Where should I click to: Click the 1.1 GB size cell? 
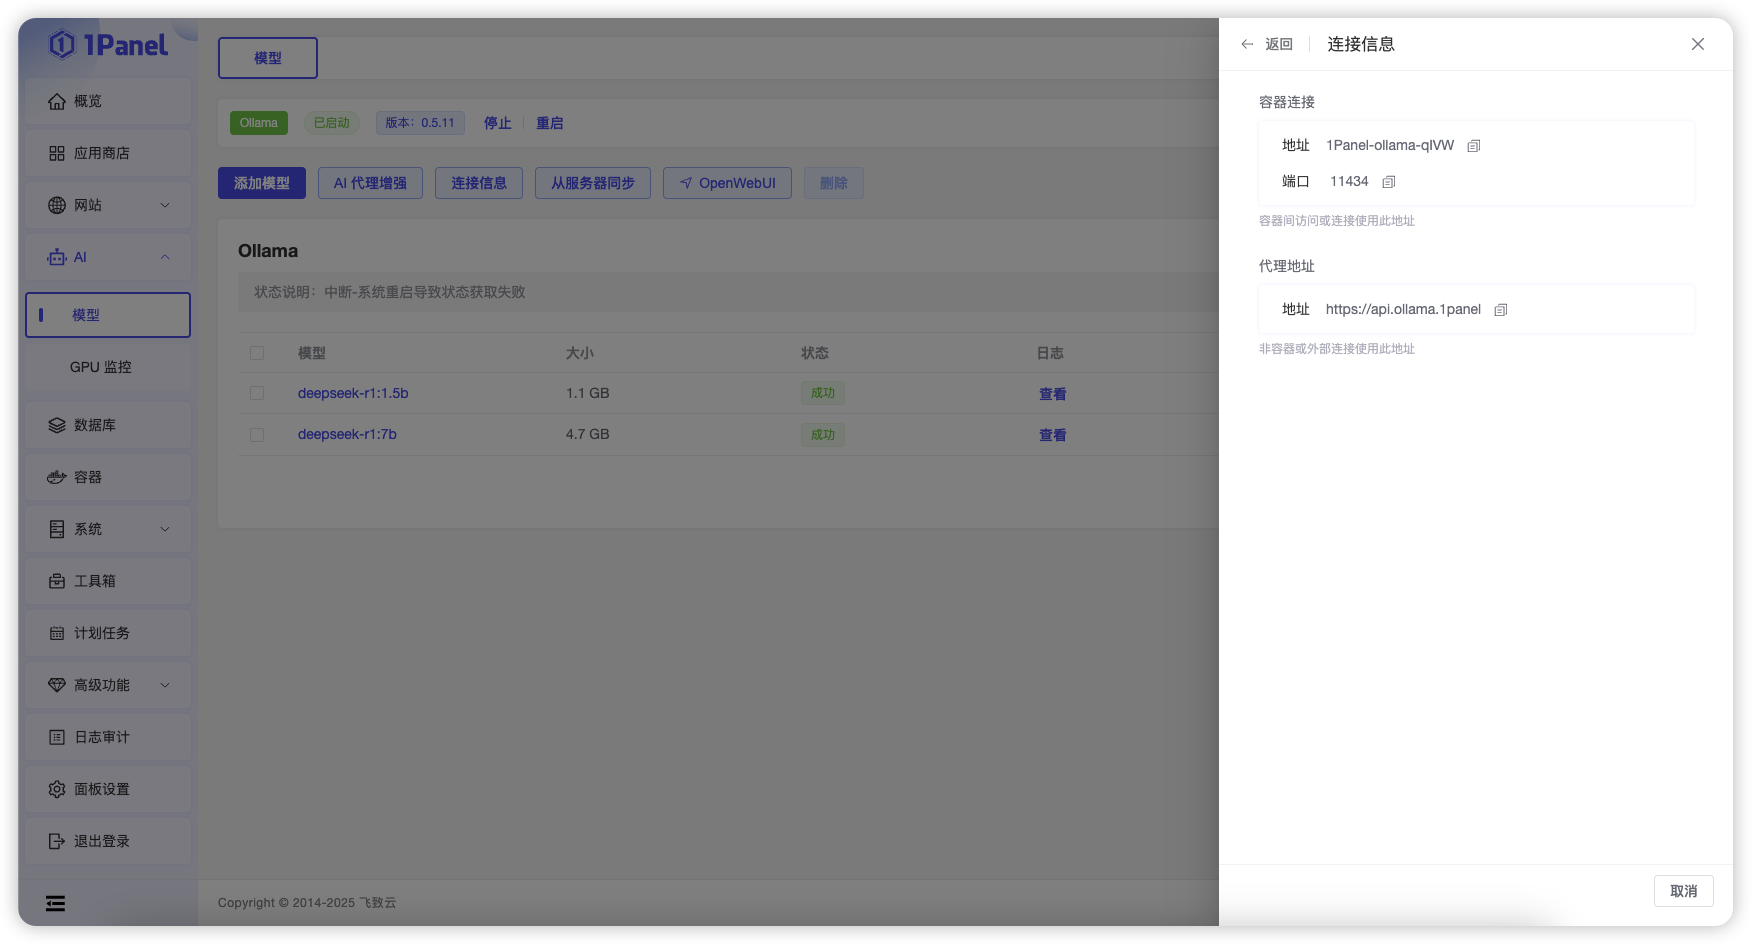[588, 393]
